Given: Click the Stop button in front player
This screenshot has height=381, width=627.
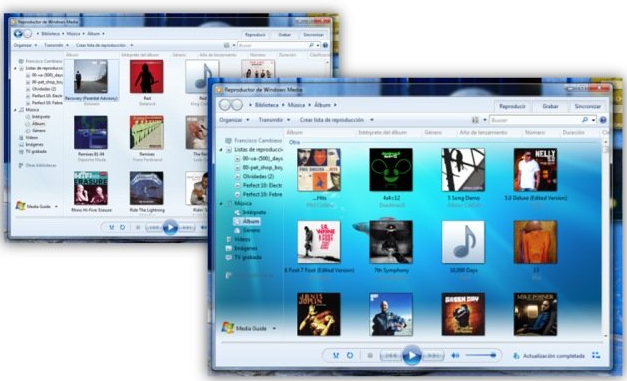Looking at the screenshot, I should [370, 355].
